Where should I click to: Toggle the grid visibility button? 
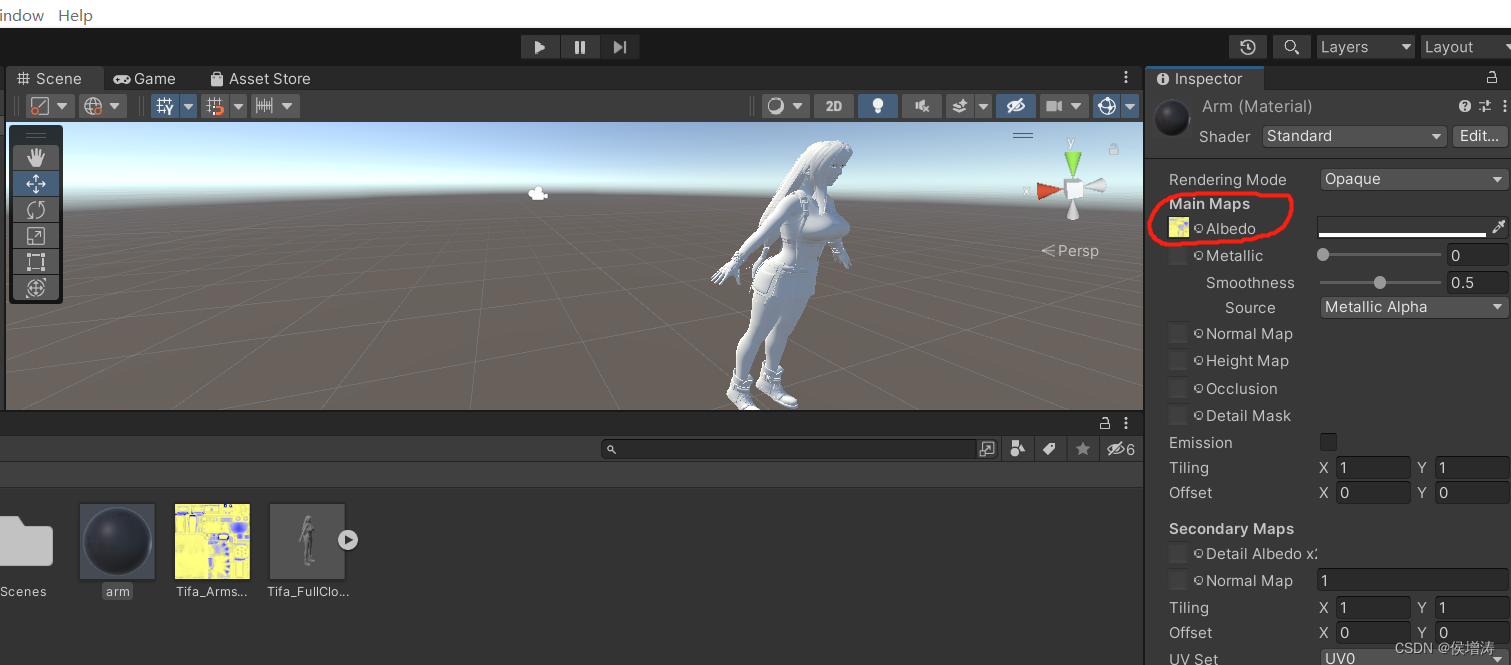(x=165, y=106)
